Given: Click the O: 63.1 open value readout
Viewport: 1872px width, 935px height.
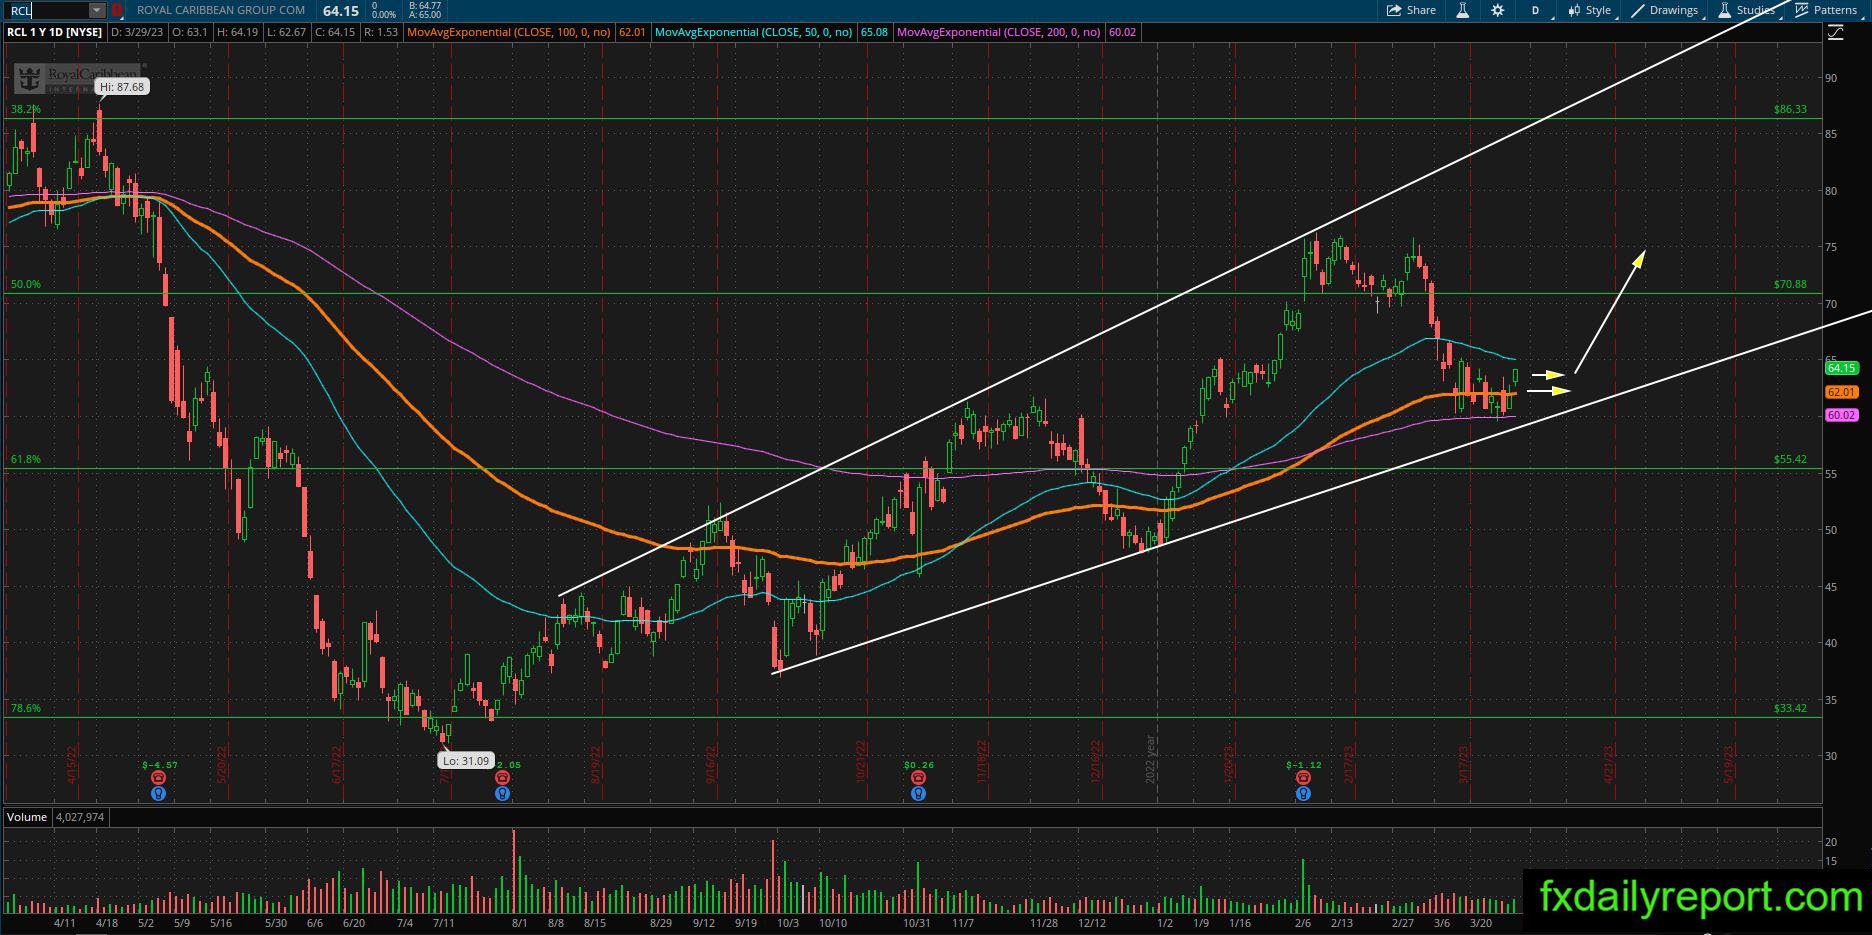Looking at the screenshot, I should tap(190, 32).
